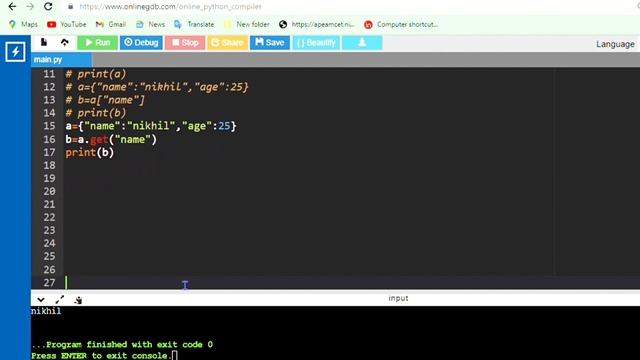Open the apeamcet bookmark
The width and height of the screenshot is (640, 360).
[x=317, y=24]
